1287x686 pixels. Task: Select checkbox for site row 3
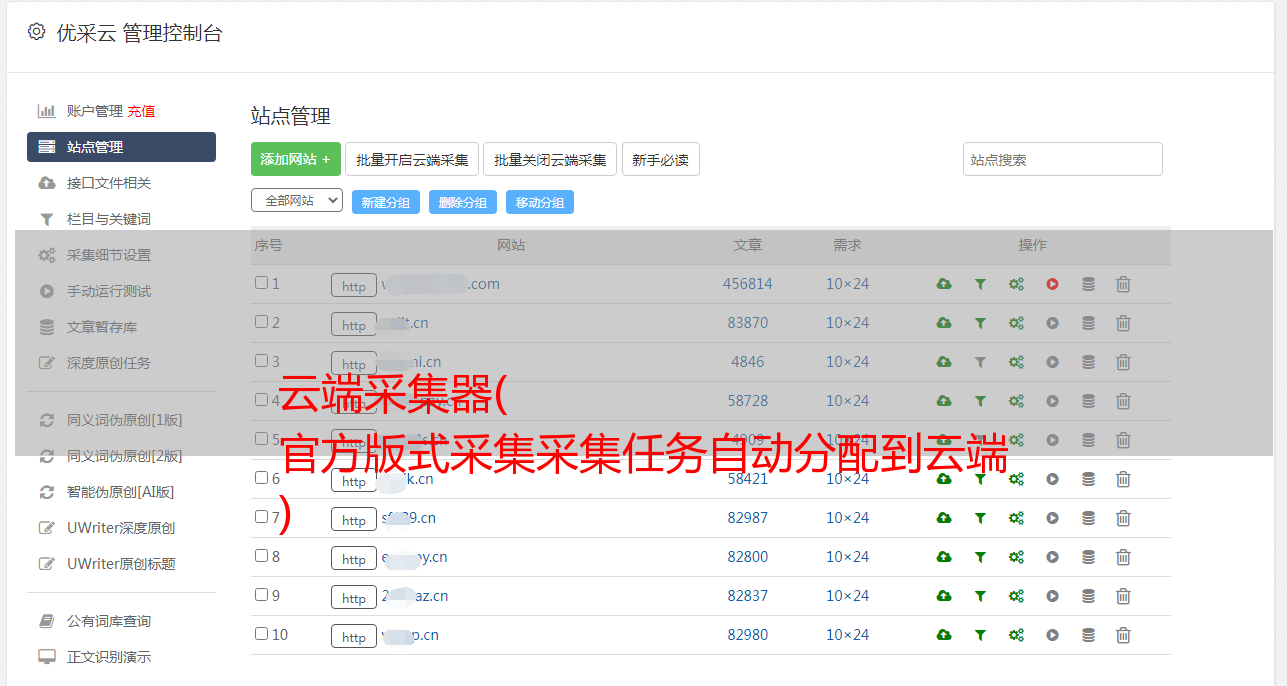pyautogui.click(x=261, y=361)
